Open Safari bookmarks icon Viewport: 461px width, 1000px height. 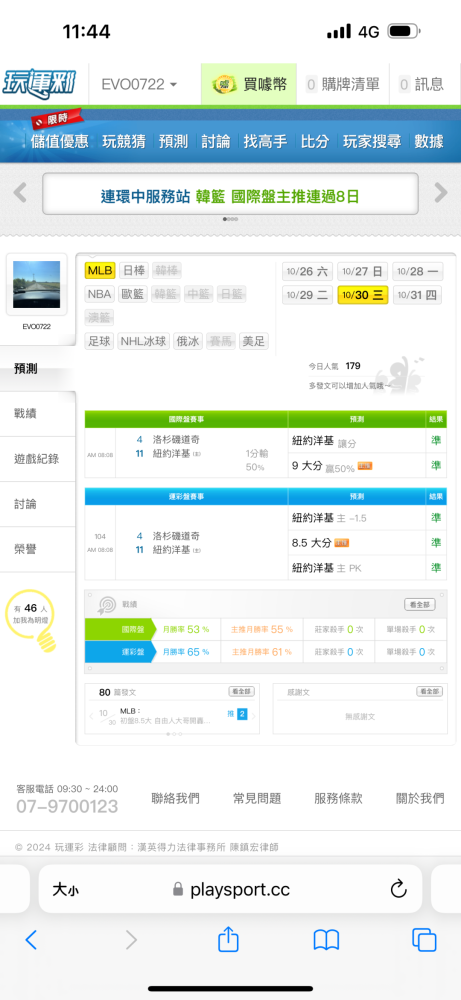(326, 940)
